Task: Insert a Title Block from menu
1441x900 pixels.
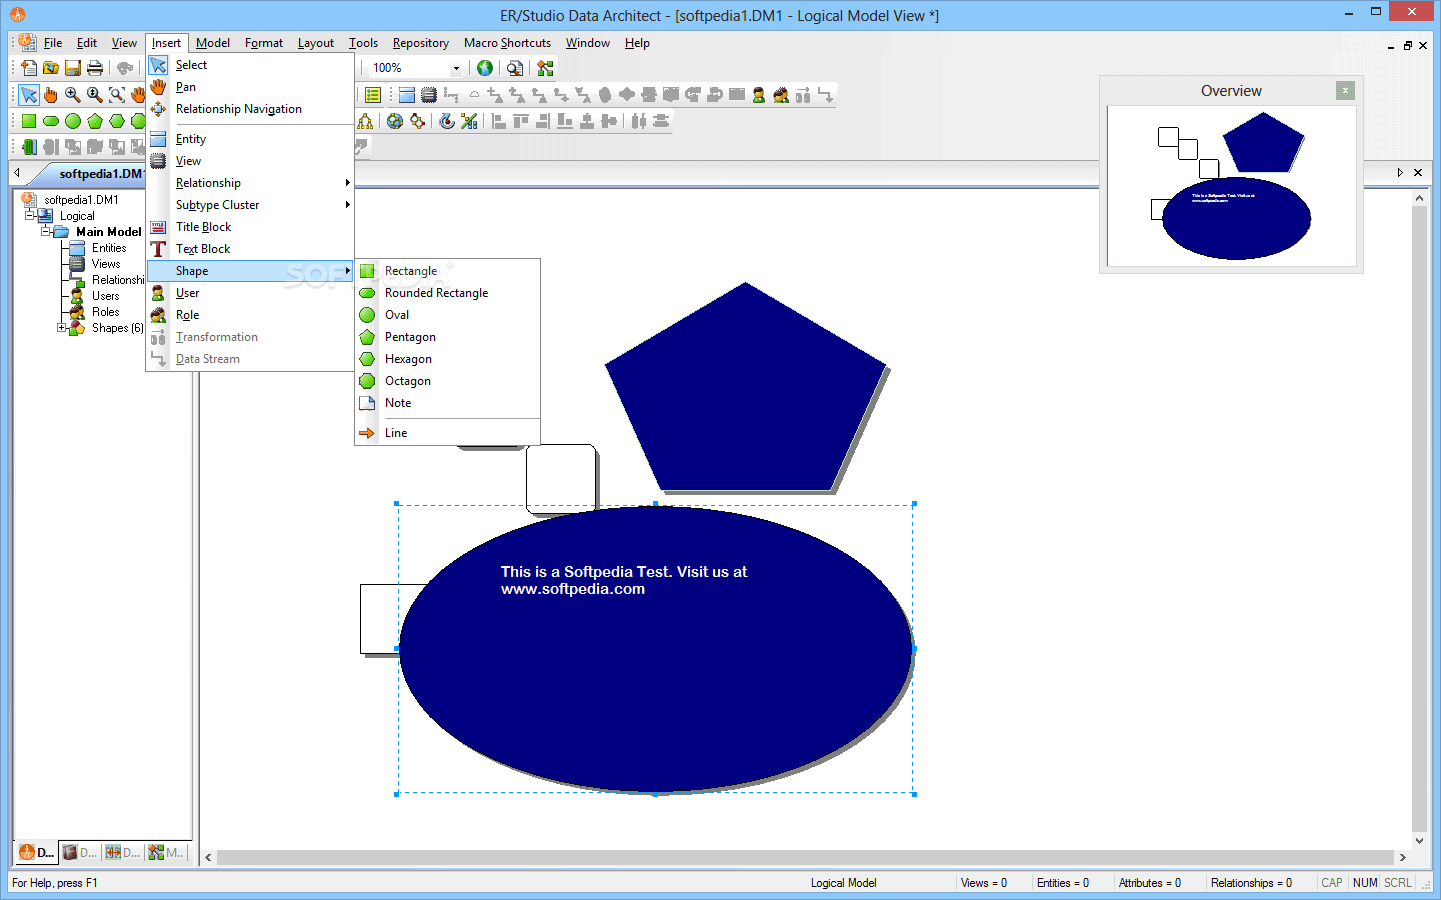Action: click(x=250, y=227)
